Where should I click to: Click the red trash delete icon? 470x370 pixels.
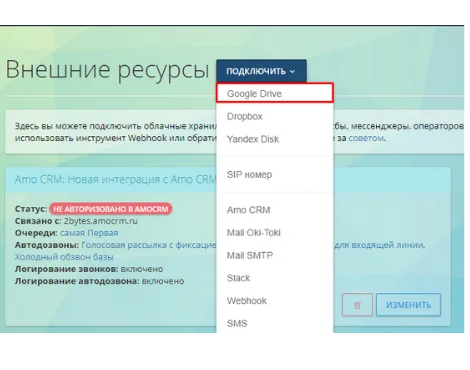pyautogui.click(x=357, y=305)
